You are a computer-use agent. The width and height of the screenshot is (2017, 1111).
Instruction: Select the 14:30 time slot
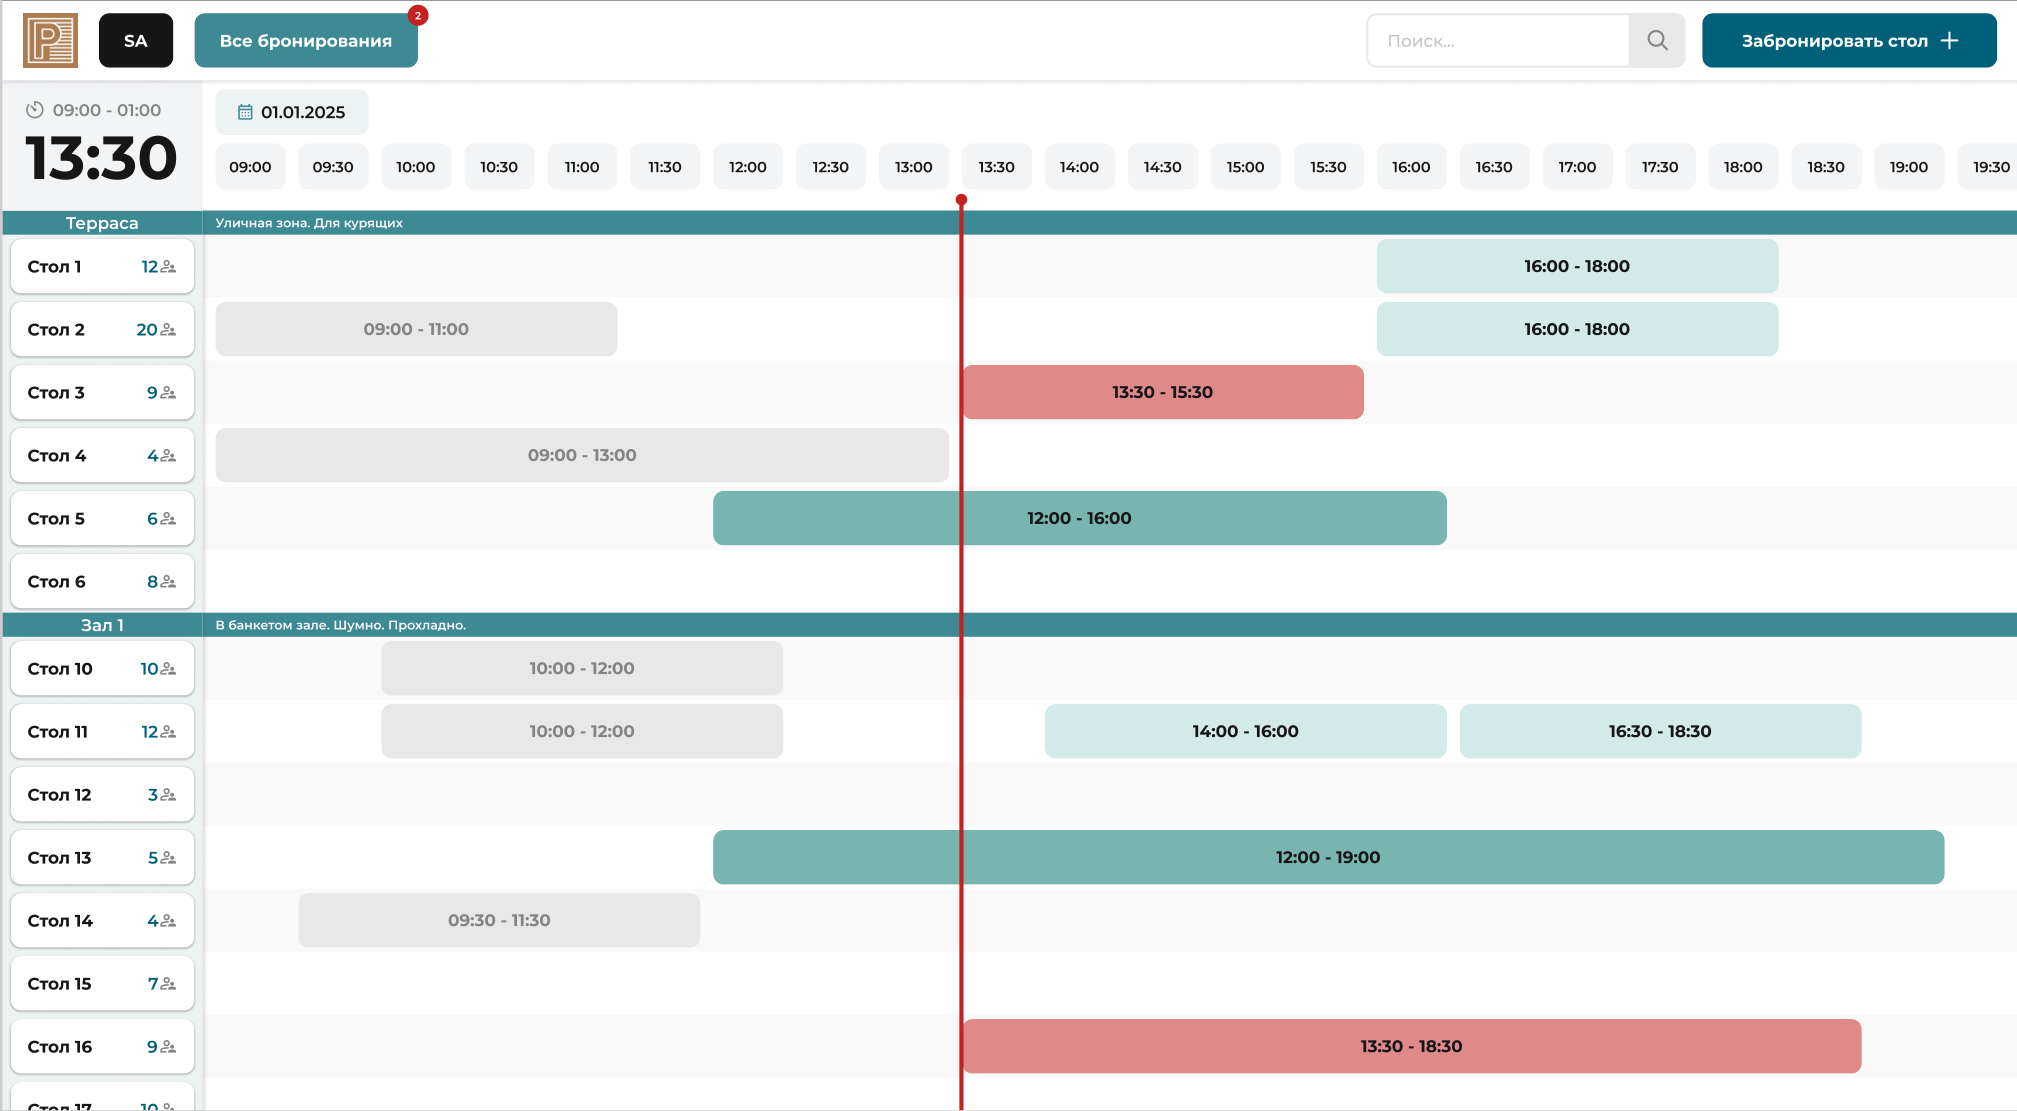[x=1162, y=167]
